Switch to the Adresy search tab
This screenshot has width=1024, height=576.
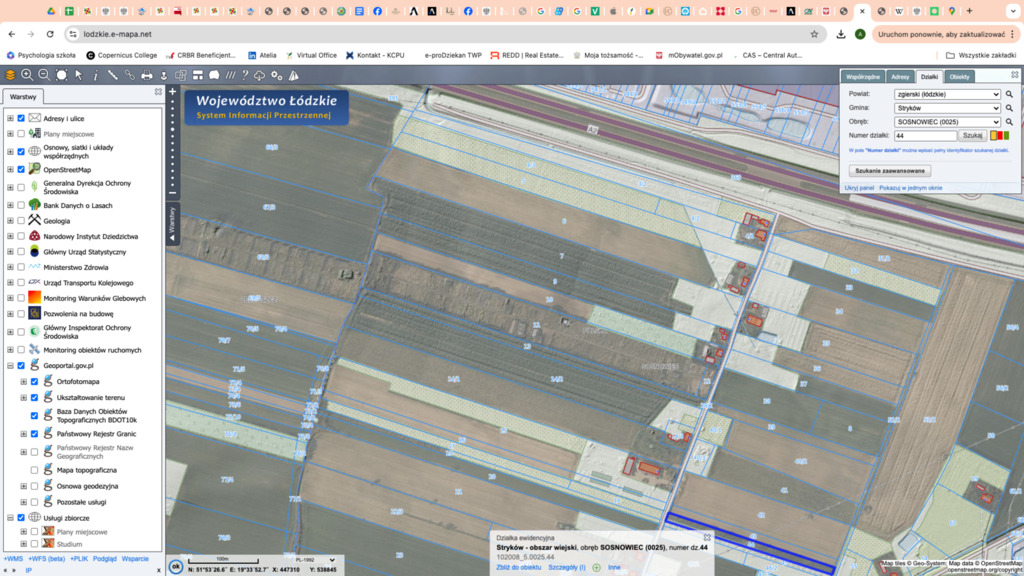900,77
